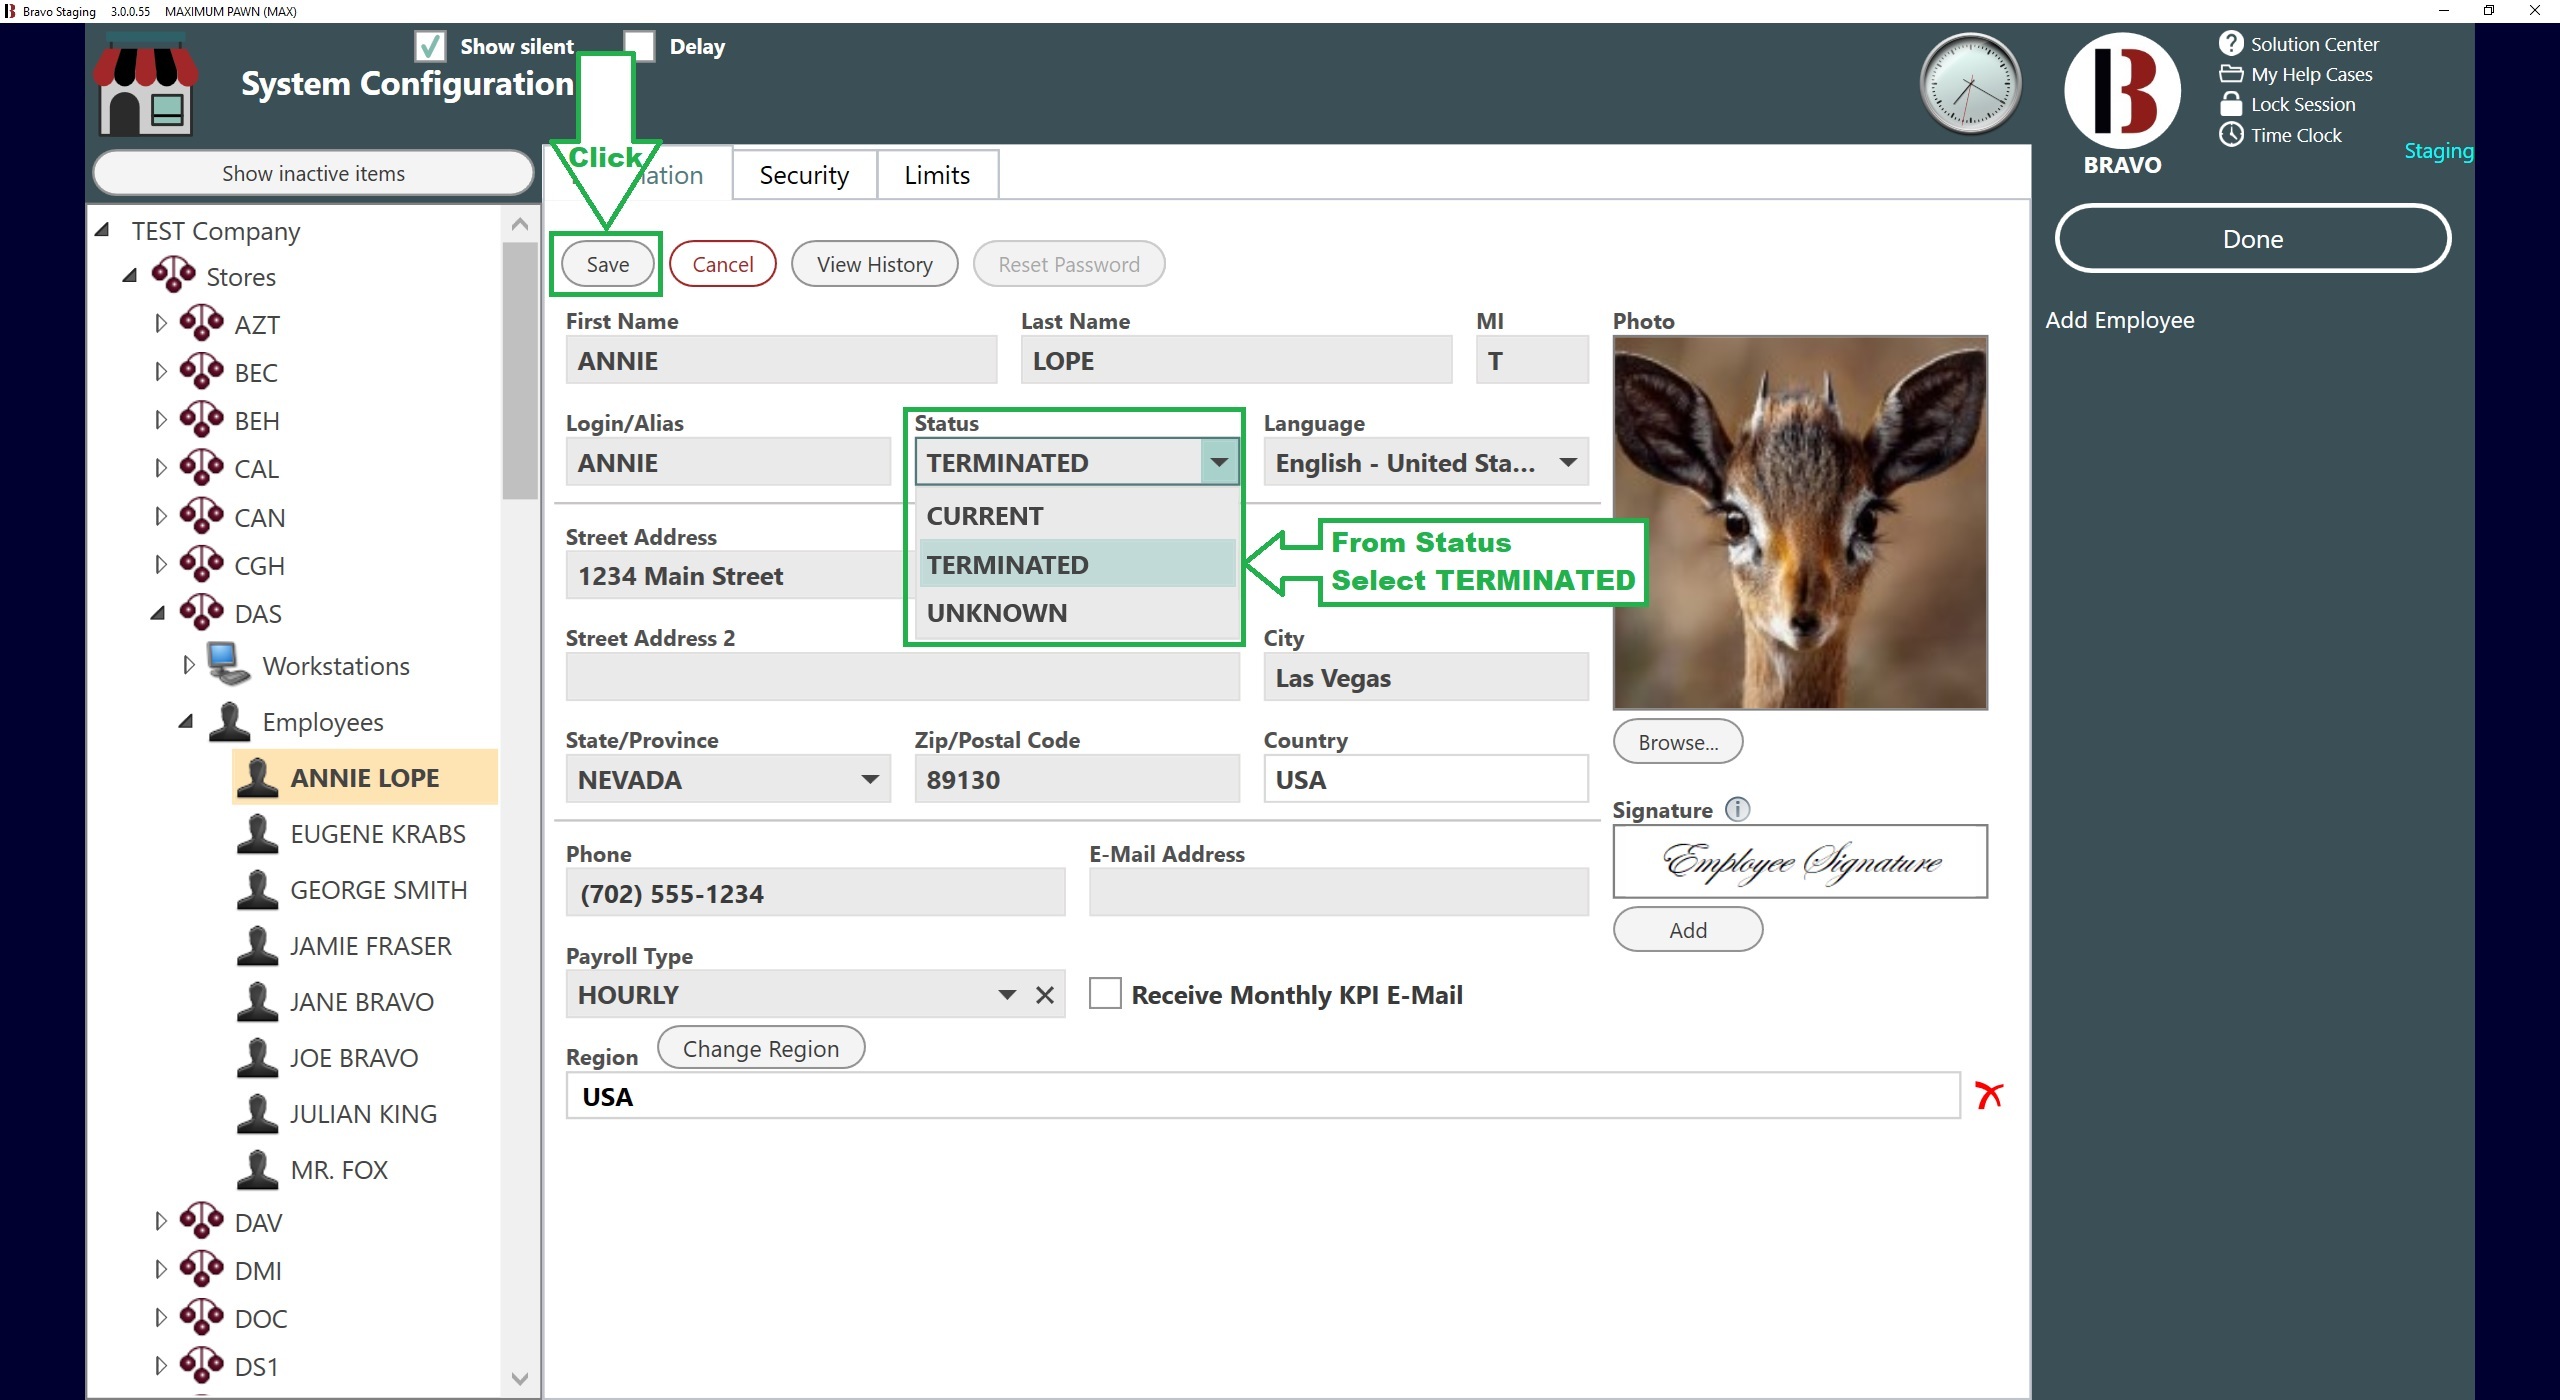
Task: Click the employee photo thumbnail
Action: click(x=1800, y=522)
